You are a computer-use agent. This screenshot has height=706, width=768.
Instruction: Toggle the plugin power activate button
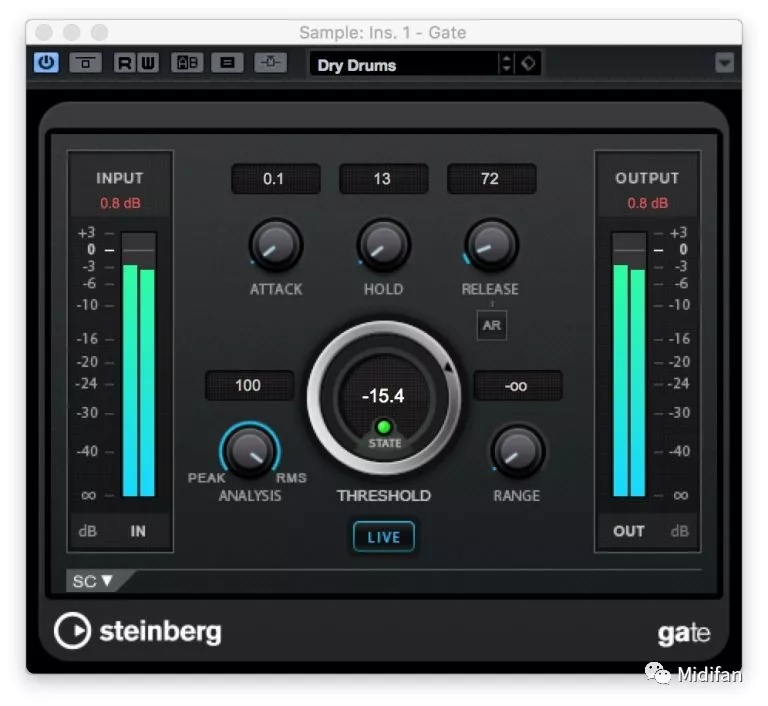tap(46, 63)
